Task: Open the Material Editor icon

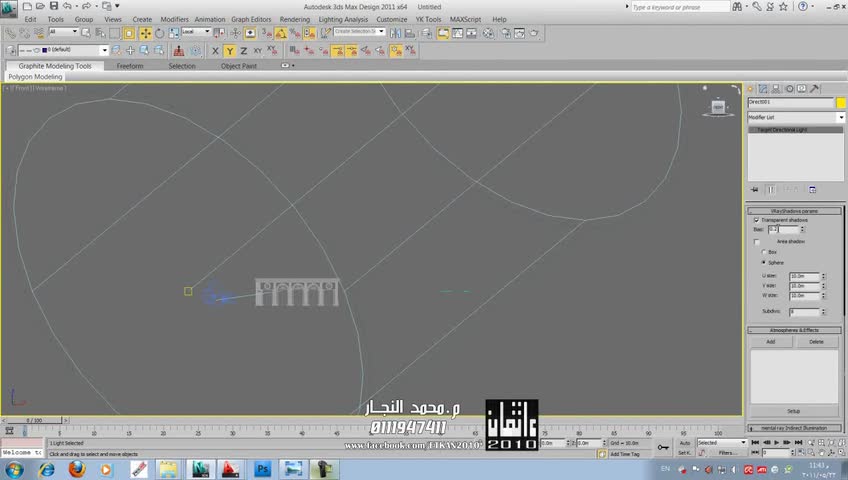Action: pyautogui.click(x=488, y=34)
